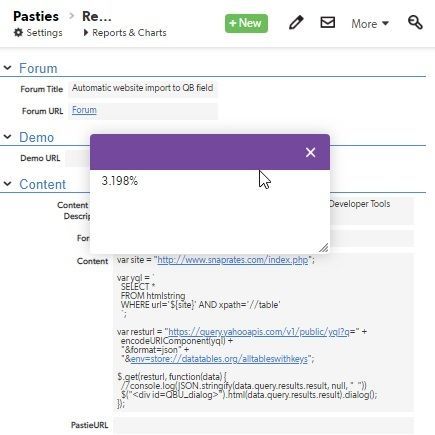This screenshot has height=435, width=435.
Task: Open the More dropdown menu
Action: [x=370, y=24]
